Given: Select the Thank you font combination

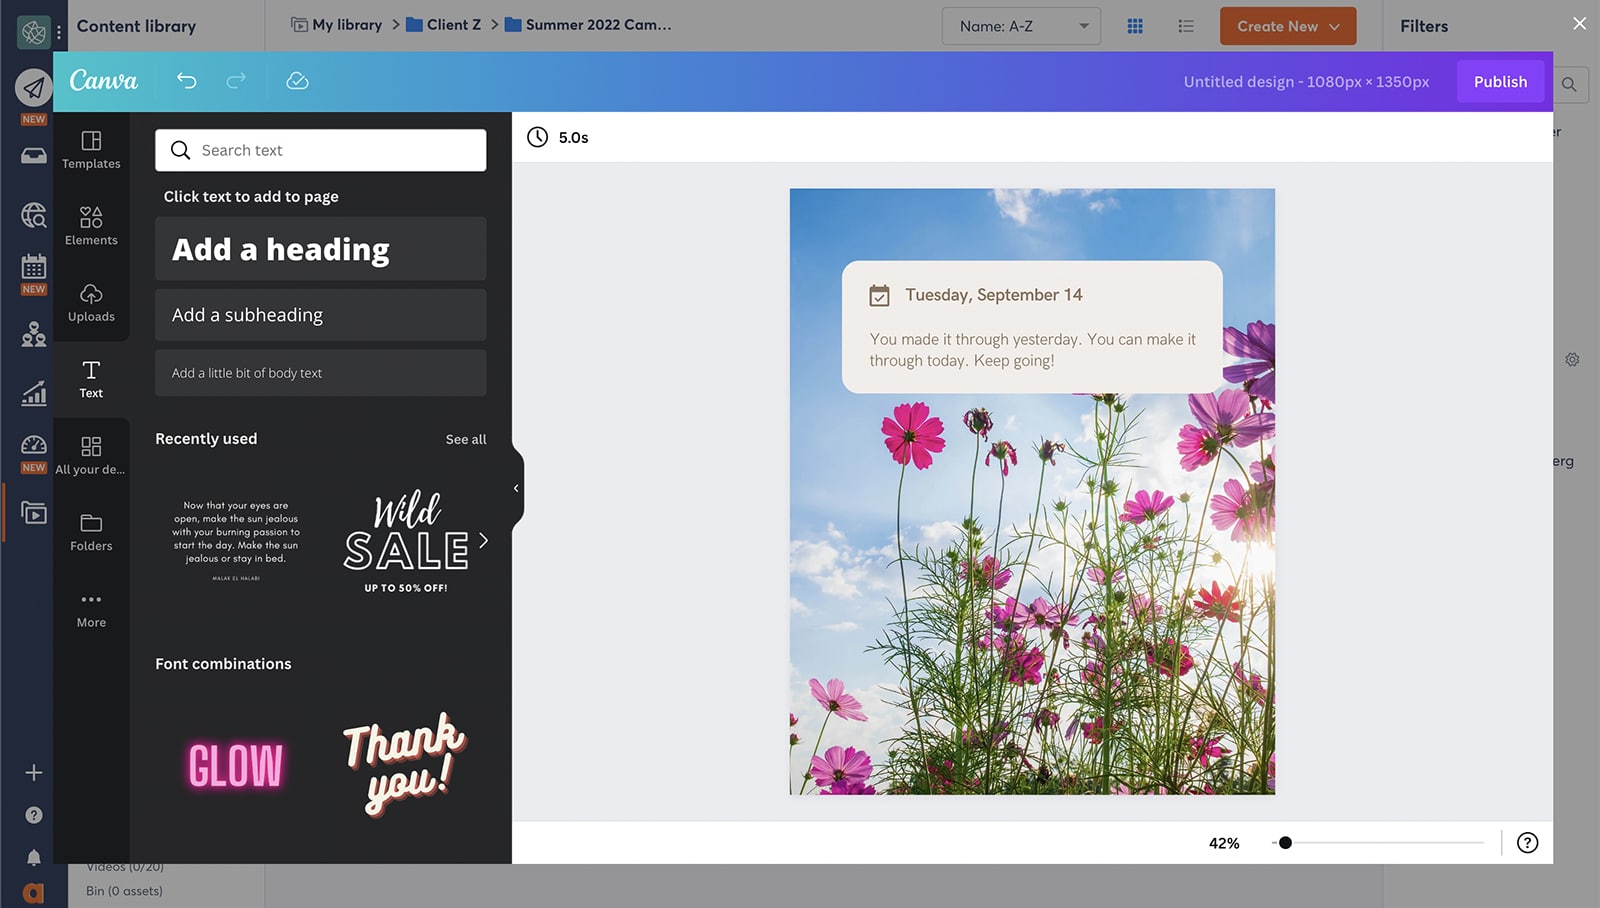Looking at the screenshot, I should (x=406, y=766).
